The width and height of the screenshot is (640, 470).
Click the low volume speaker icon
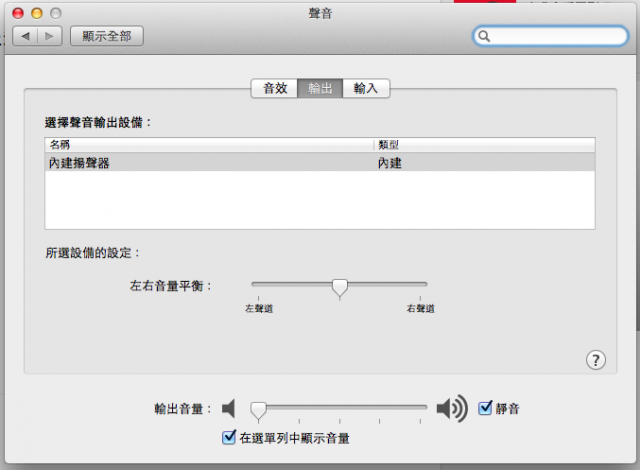click(x=229, y=408)
